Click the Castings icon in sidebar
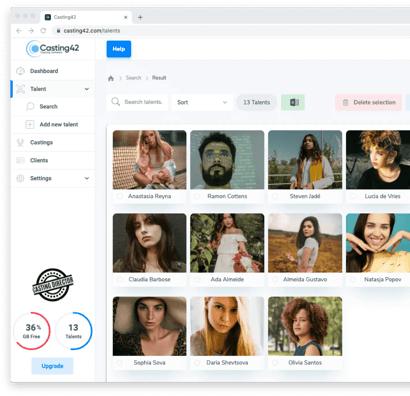The height and width of the screenshot is (396, 410). (20, 142)
